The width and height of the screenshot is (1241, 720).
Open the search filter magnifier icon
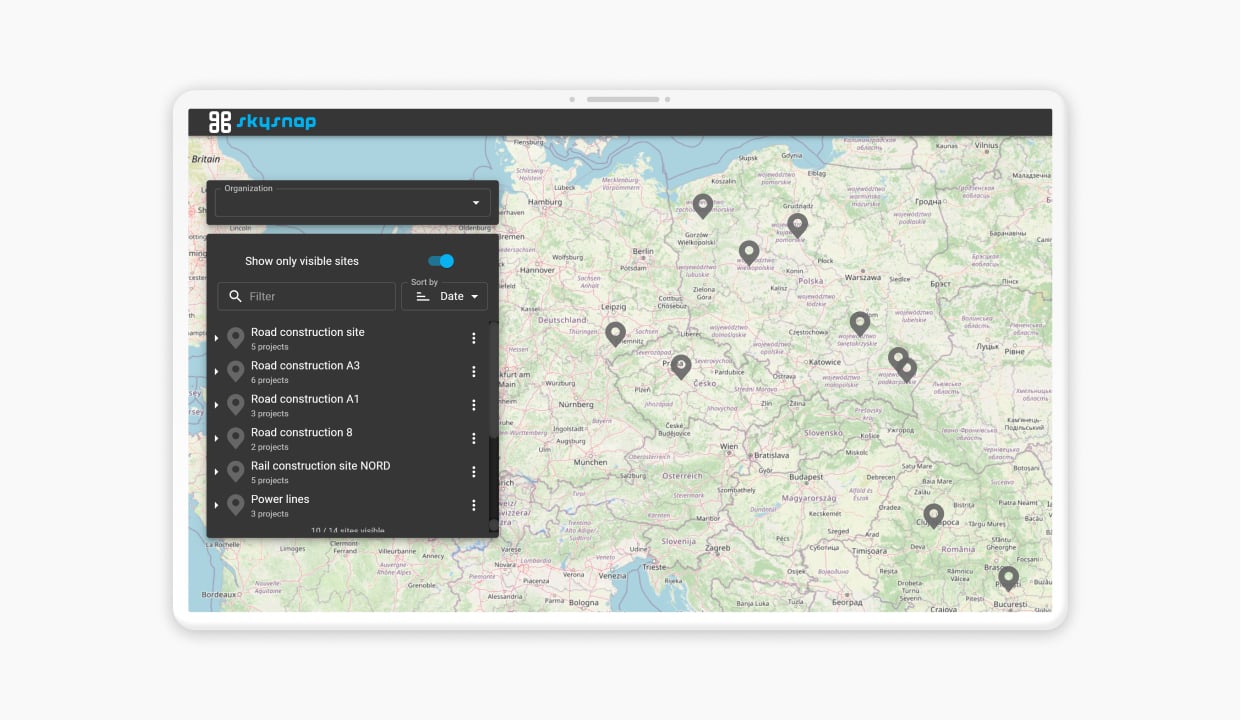235,296
